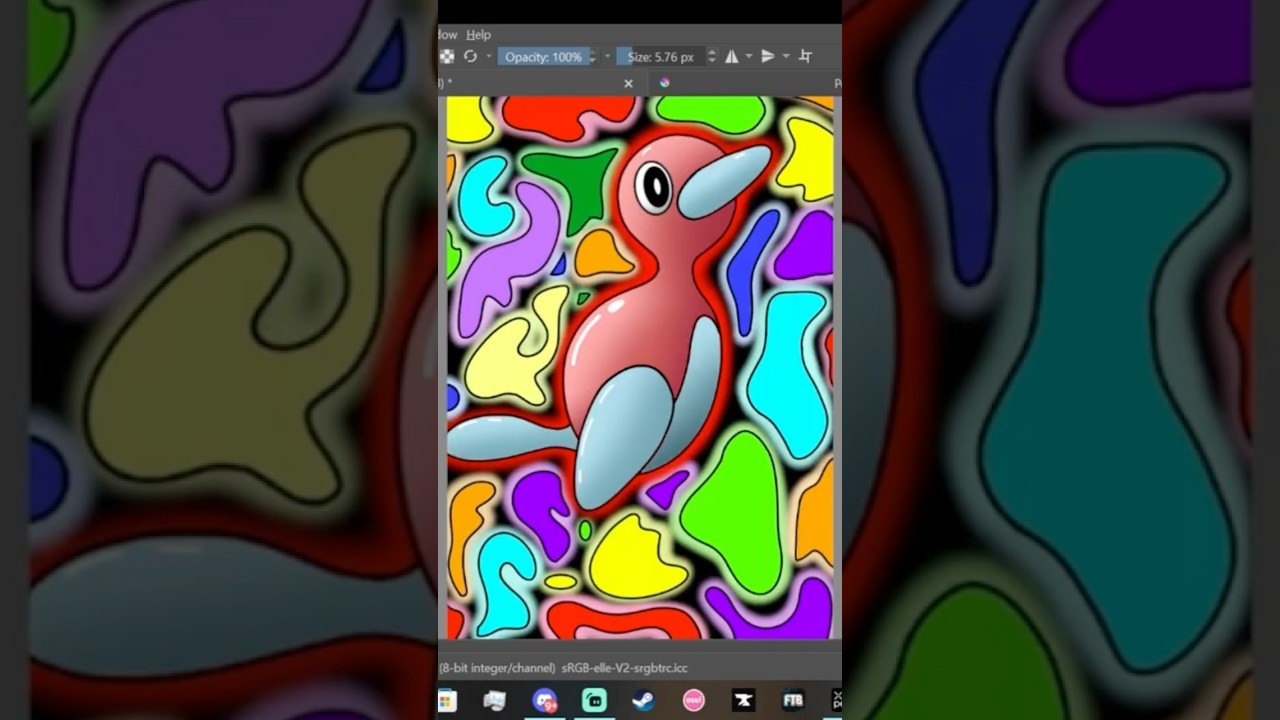Open the dropdown arrow after Opacity slider

607,57
